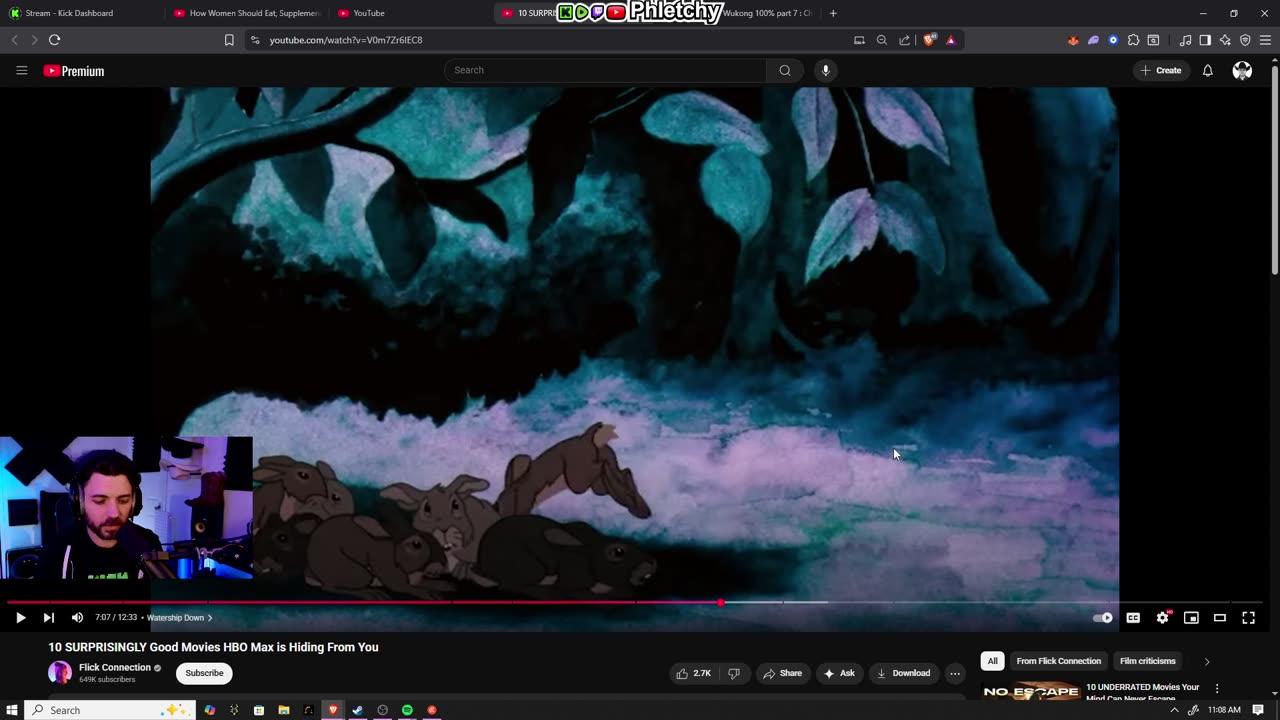
Task: Select the All filter chip
Action: 992,661
